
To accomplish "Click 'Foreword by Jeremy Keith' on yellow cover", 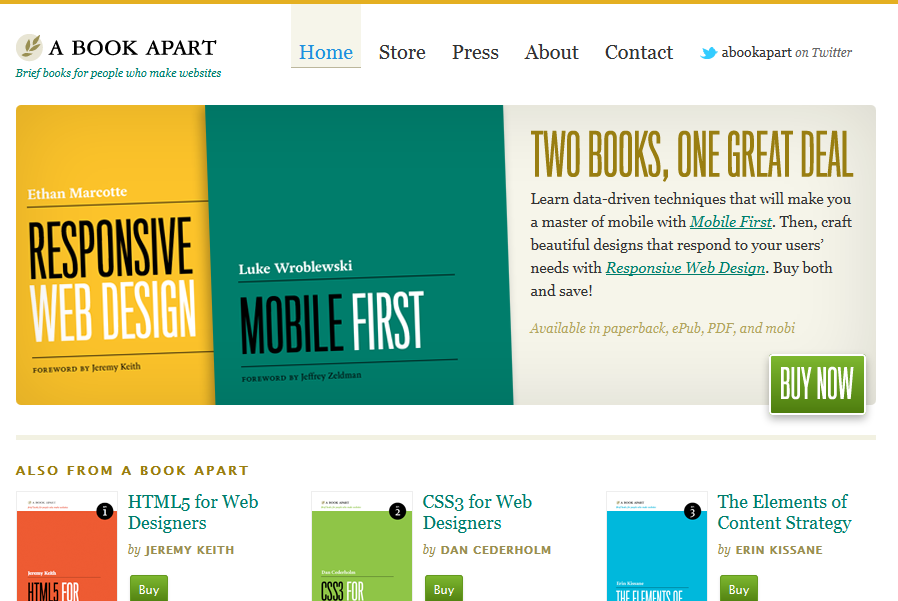I will pyautogui.click(x=86, y=368).
